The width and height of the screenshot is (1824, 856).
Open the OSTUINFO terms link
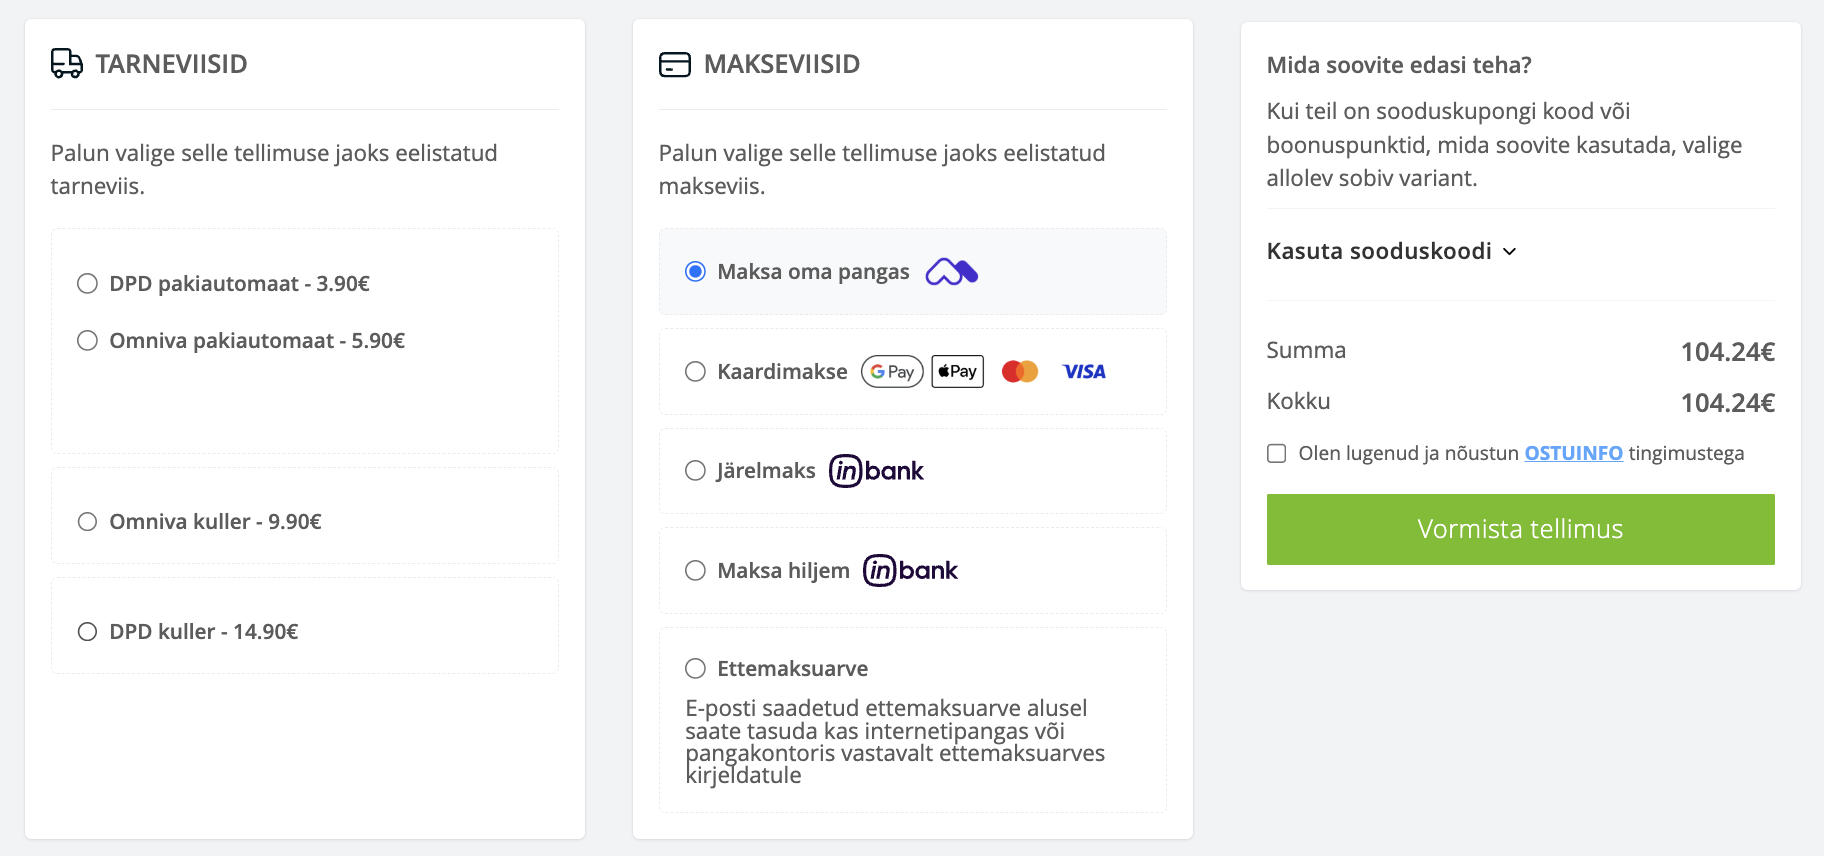point(1573,454)
